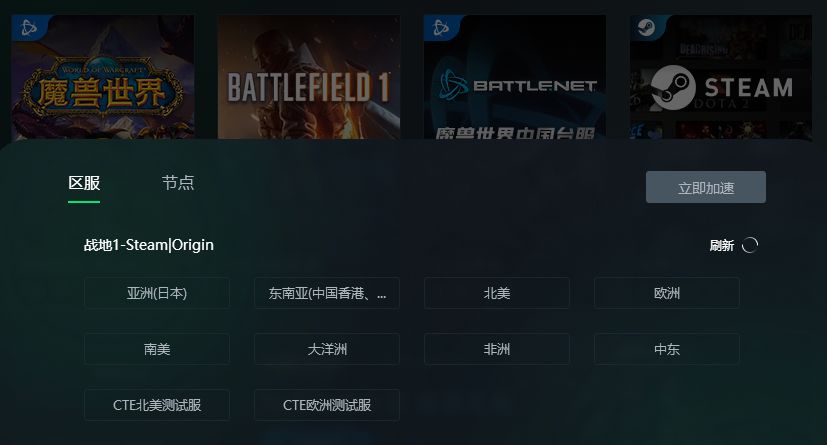
Task: Open the Battle.net game thumbnail
Action: point(515,77)
